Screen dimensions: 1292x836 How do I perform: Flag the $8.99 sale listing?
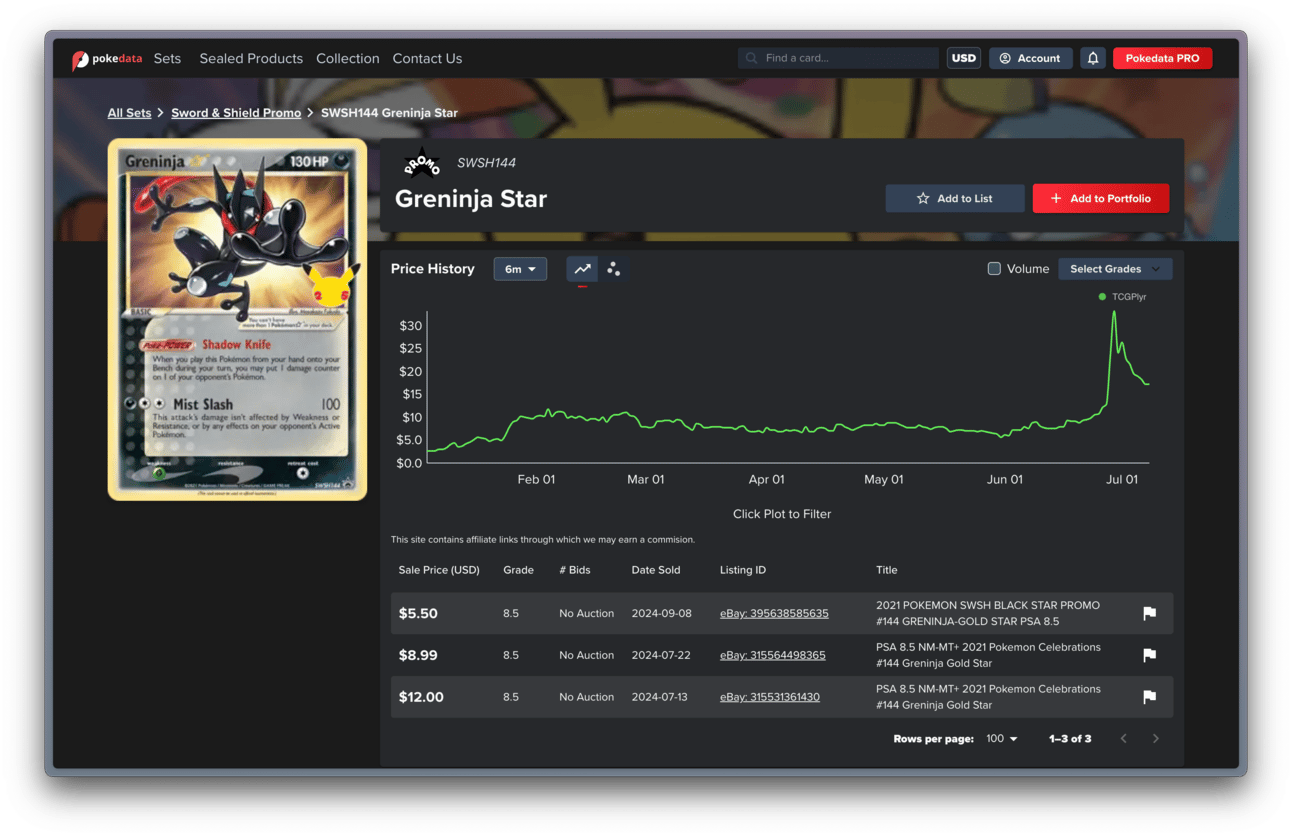[1150, 655]
